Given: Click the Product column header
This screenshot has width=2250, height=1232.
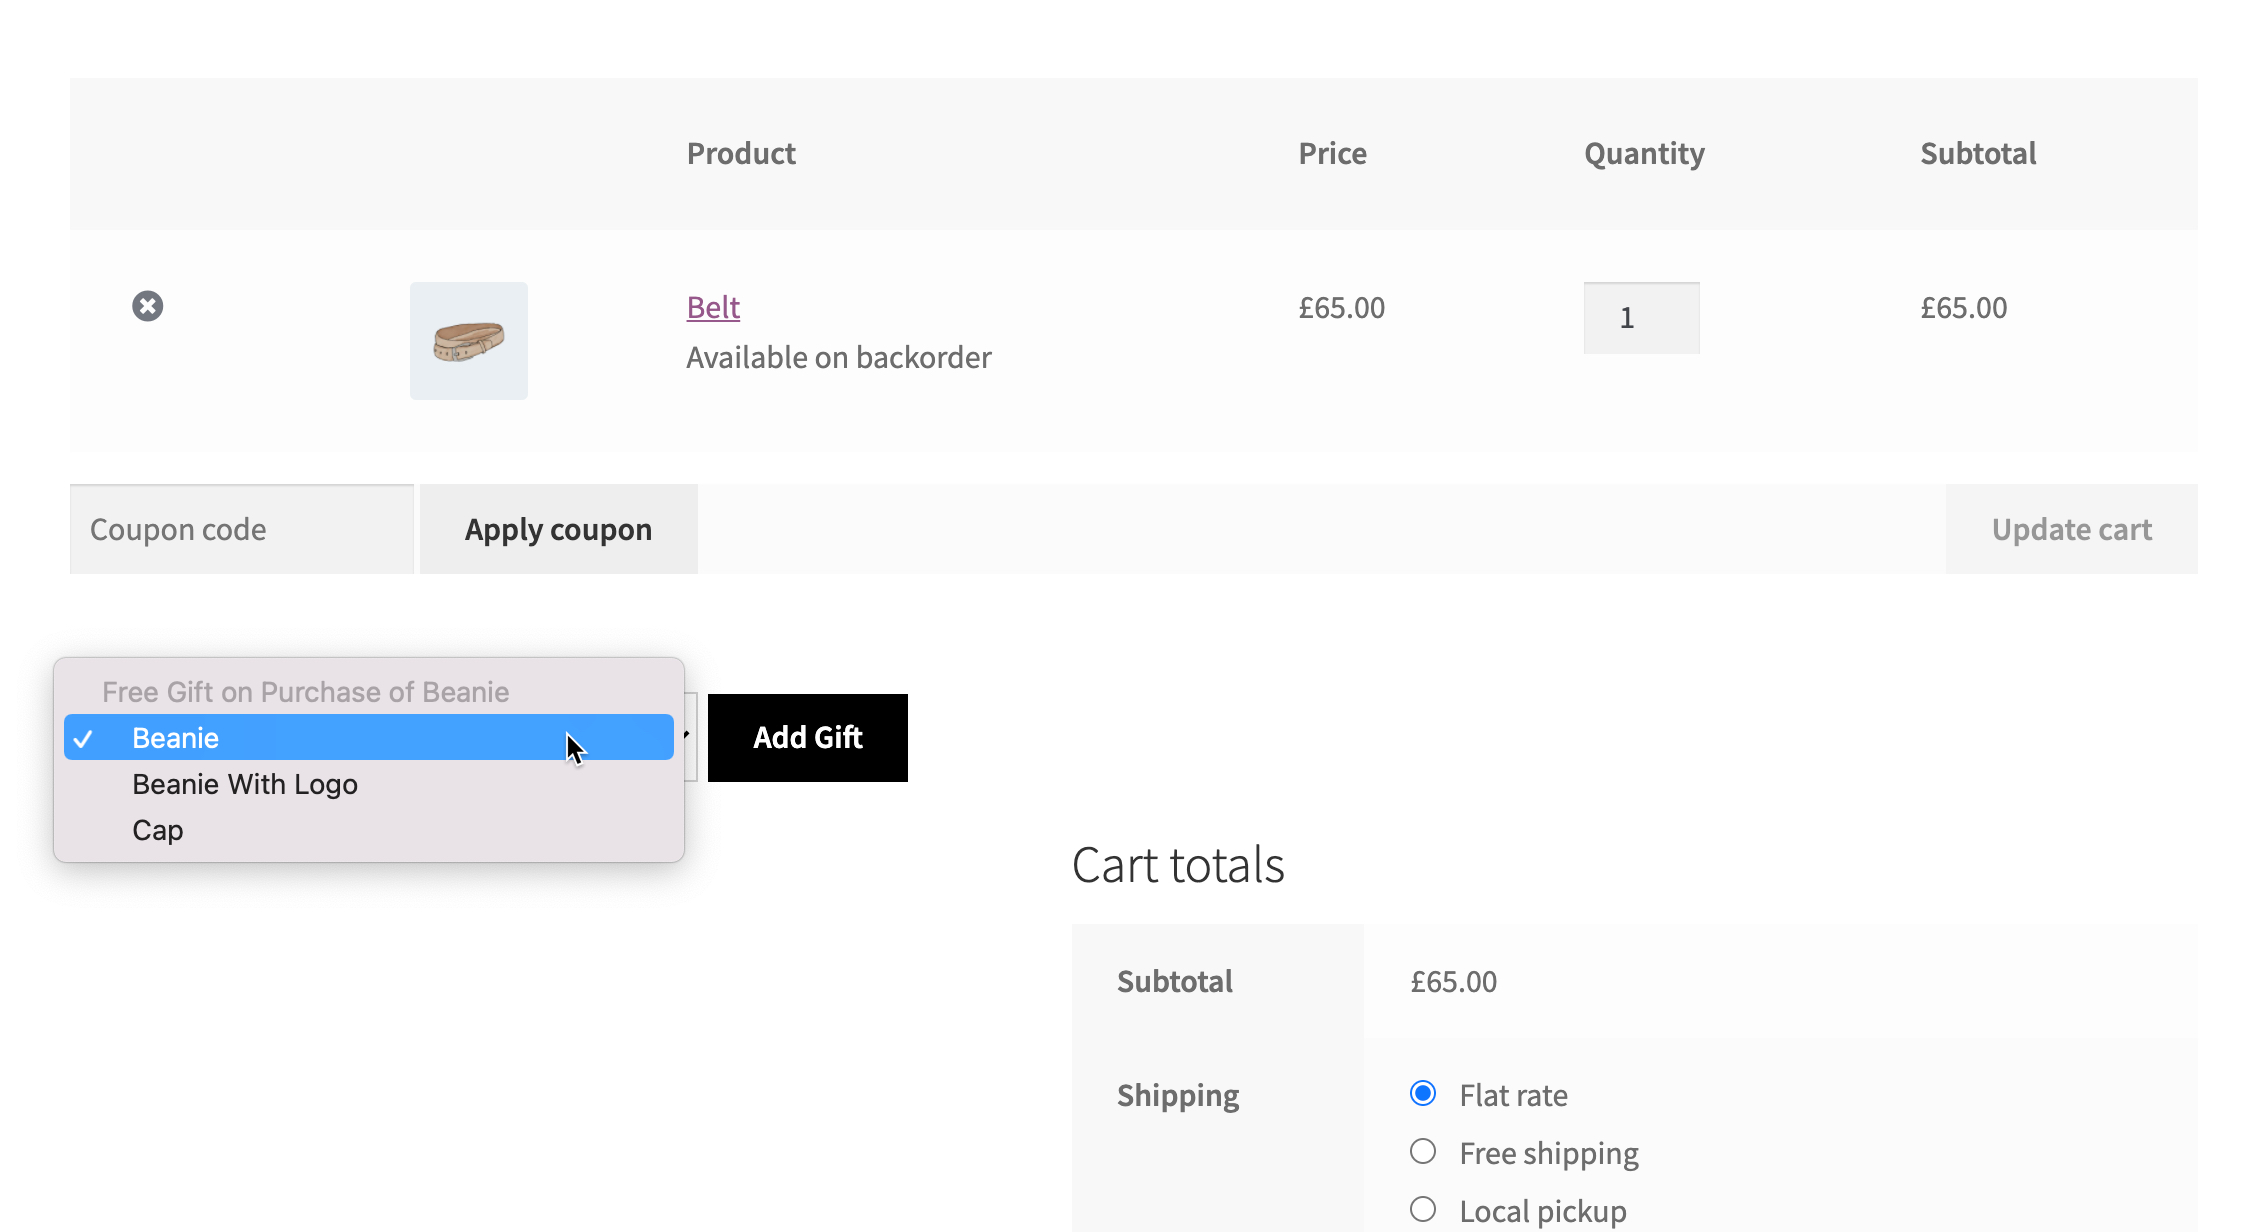Looking at the screenshot, I should (741, 153).
